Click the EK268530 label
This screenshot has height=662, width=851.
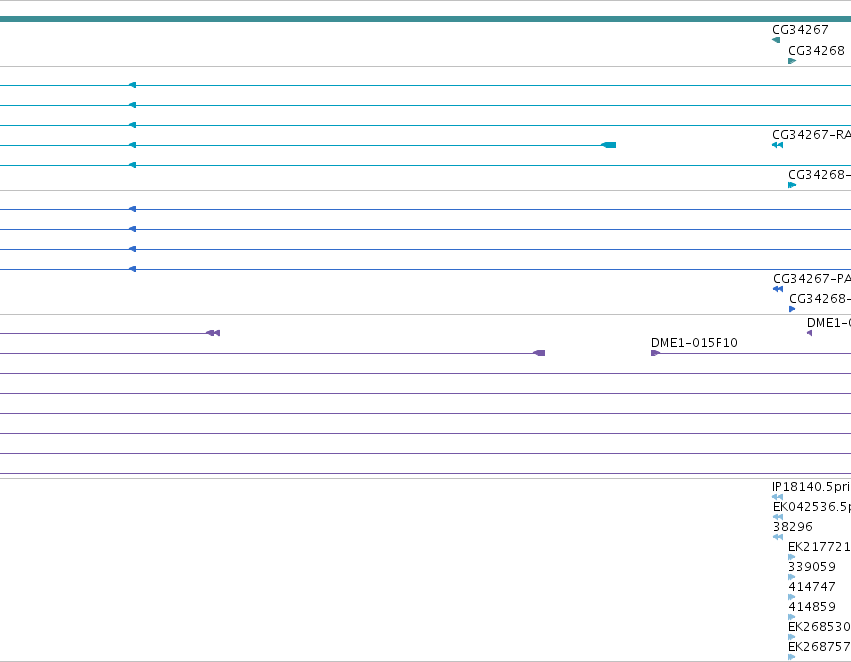[x=820, y=627]
